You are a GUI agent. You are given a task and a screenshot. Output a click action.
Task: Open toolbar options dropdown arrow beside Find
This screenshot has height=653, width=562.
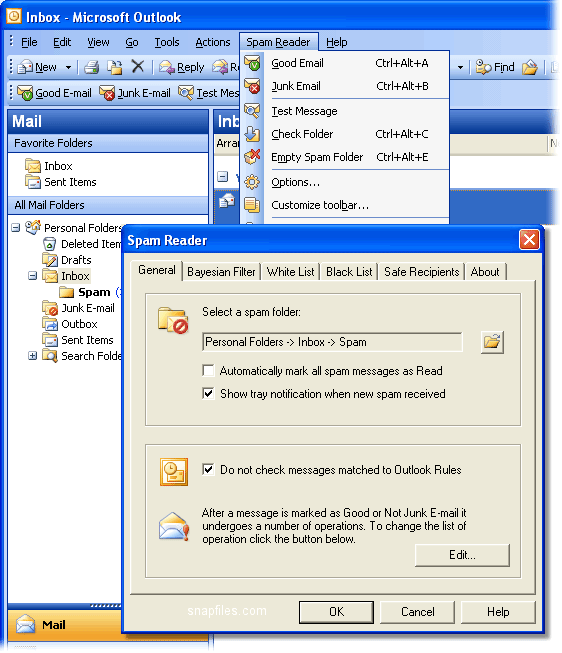[x=460, y=67]
